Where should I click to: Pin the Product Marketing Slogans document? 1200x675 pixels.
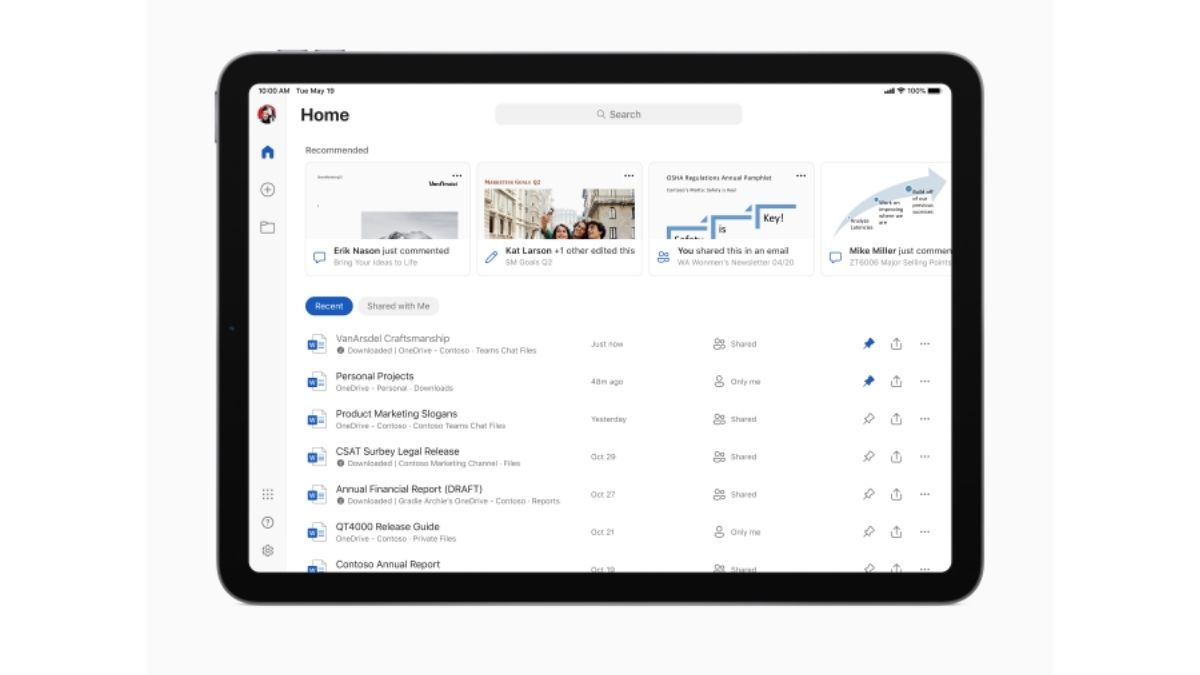coord(868,419)
